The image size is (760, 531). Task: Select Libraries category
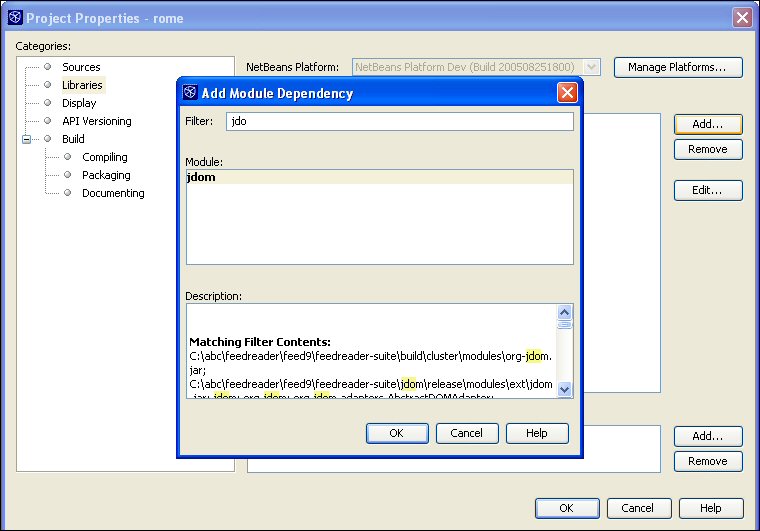[x=82, y=85]
